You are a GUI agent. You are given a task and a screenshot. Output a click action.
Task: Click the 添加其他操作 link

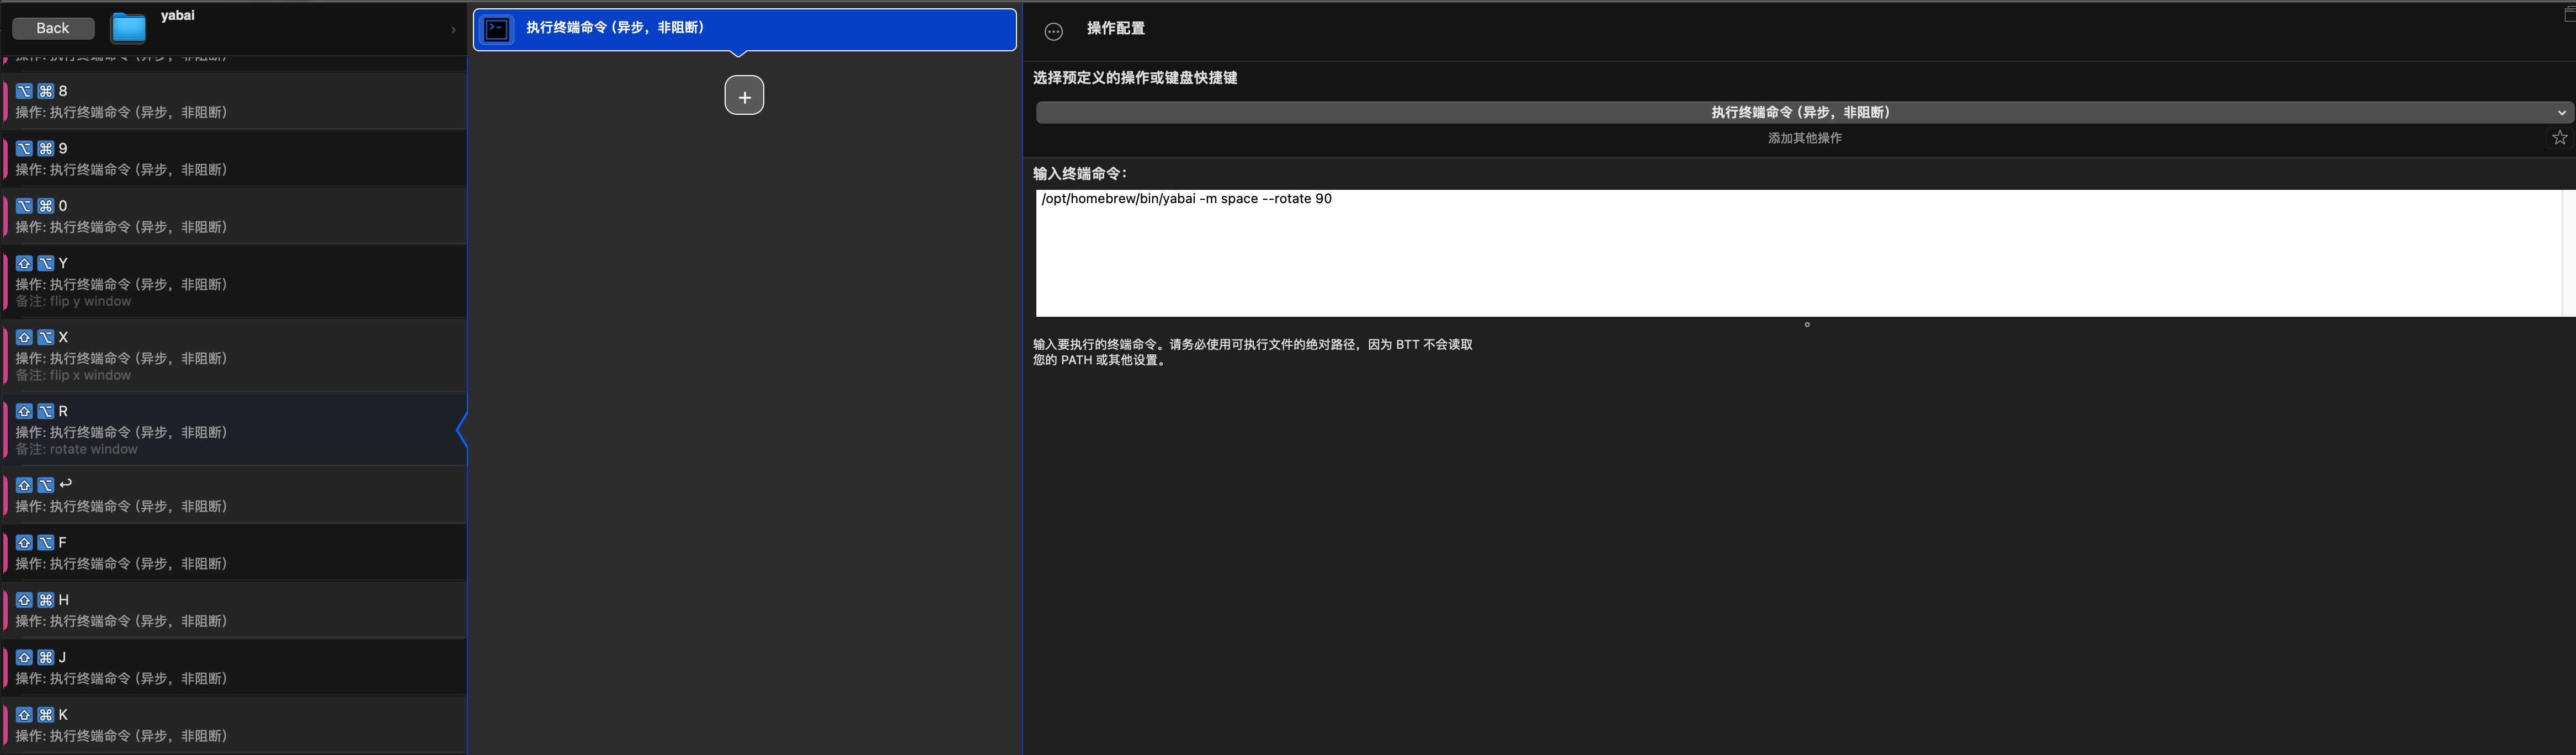(x=1804, y=138)
